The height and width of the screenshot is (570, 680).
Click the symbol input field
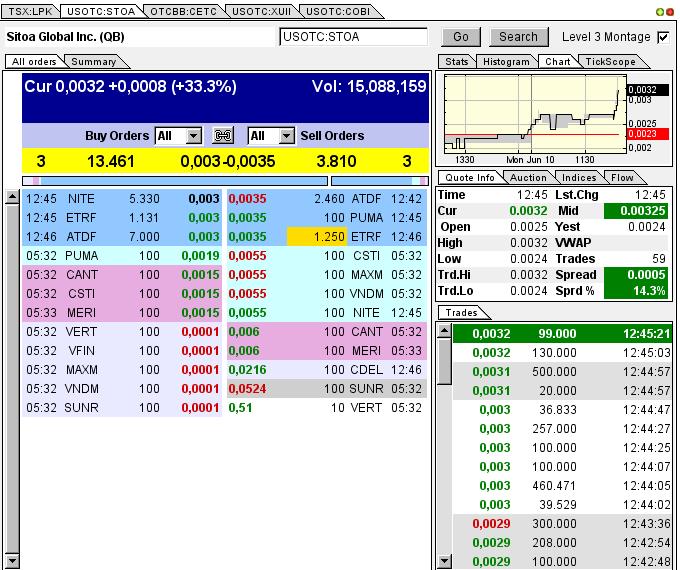[353, 37]
